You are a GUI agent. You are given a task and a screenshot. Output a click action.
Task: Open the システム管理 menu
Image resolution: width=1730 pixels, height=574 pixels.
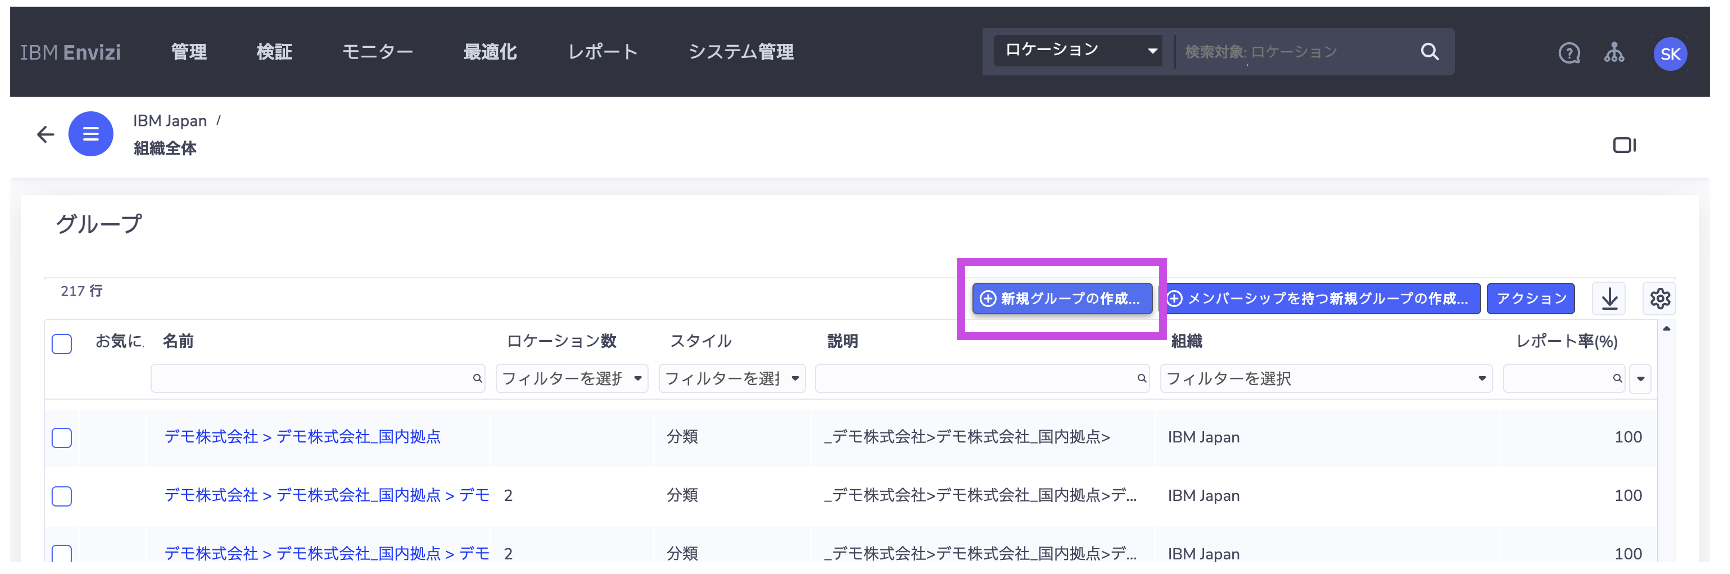[741, 52]
